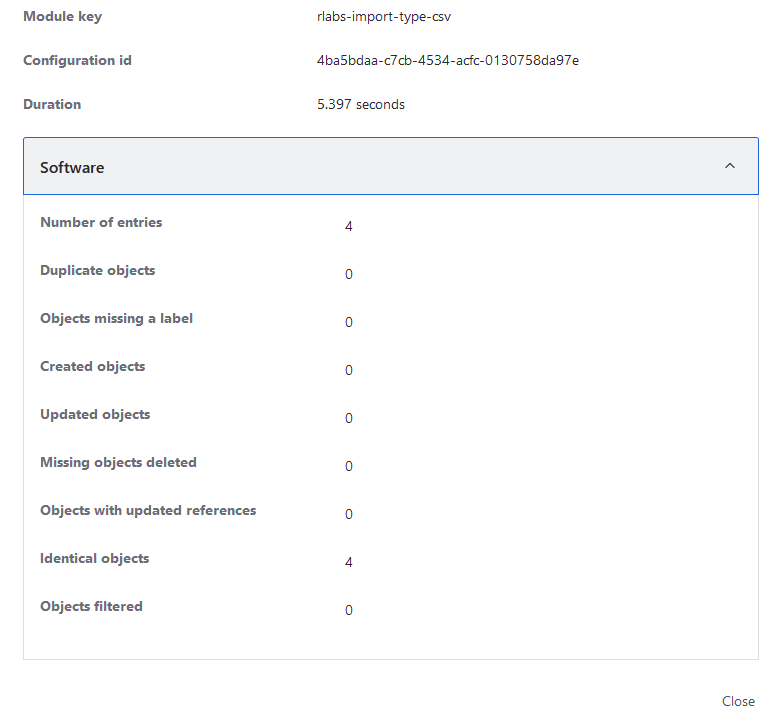Click the Created objects label
The image size is (772, 722).
tap(92, 367)
